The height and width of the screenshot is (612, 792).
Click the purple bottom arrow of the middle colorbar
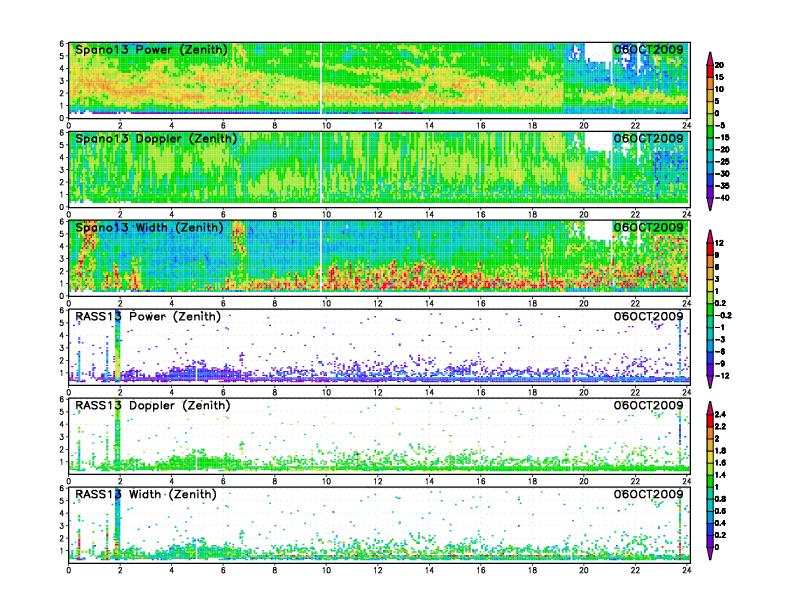[710, 382]
